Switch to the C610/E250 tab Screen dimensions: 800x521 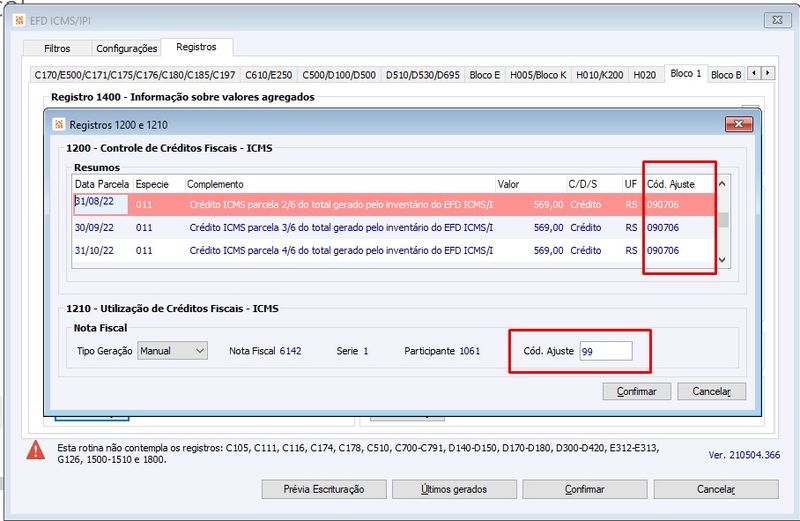(x=268, y=75)
